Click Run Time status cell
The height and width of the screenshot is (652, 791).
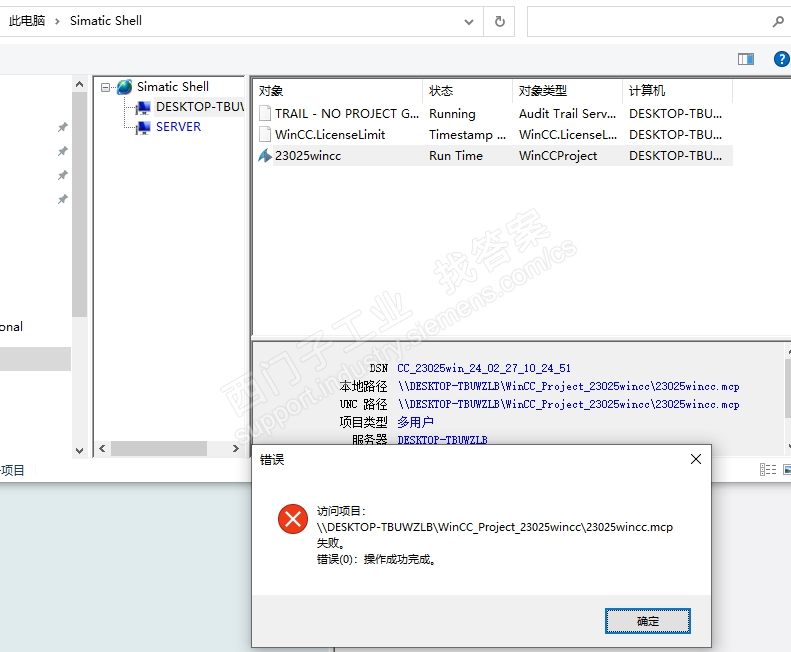pyautogui.click(x=456, y=155)
